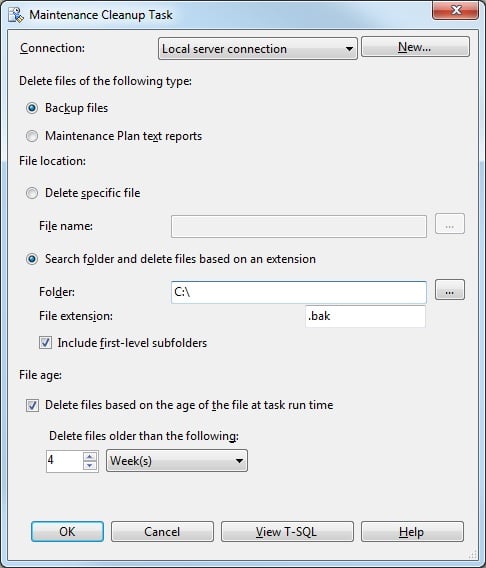Select Search folder and delete files option
The width and height of the screenshot is (486, 568).
click(x=32, y=259)
